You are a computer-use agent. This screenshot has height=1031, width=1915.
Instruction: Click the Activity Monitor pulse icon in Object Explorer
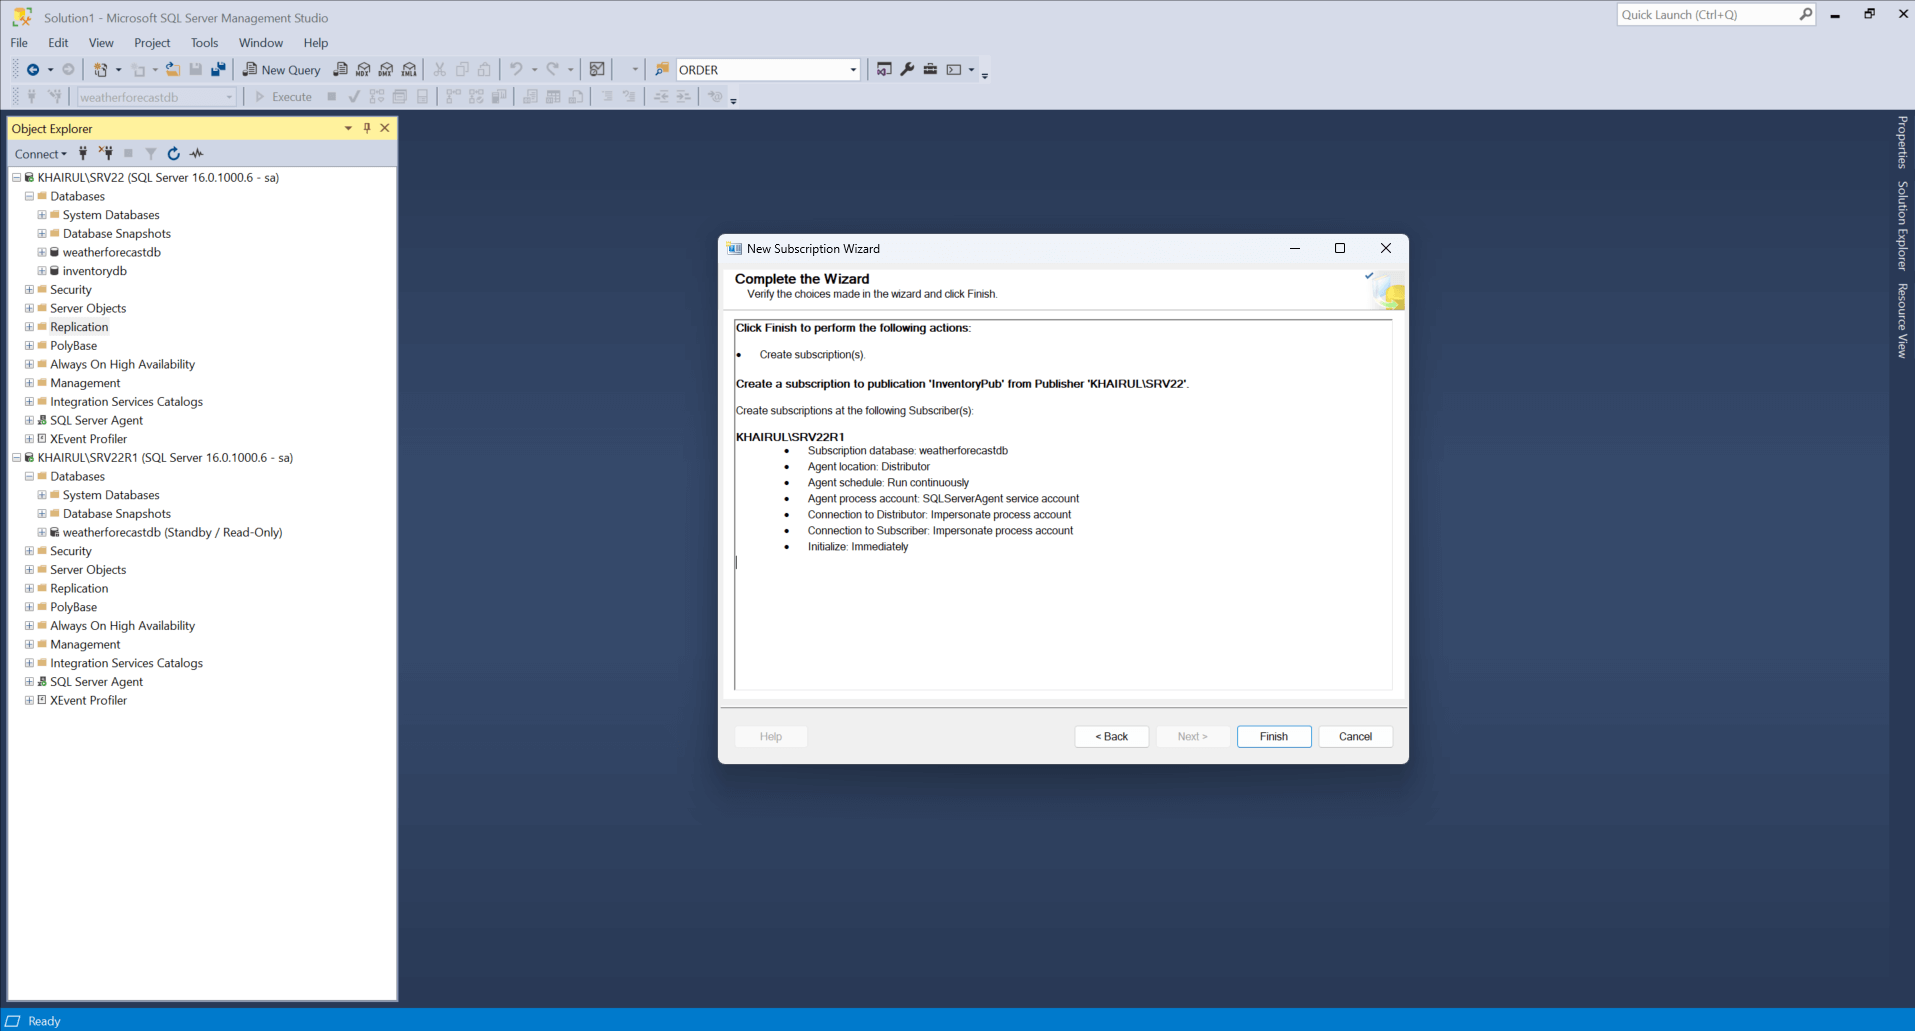(x=197, y=154)
